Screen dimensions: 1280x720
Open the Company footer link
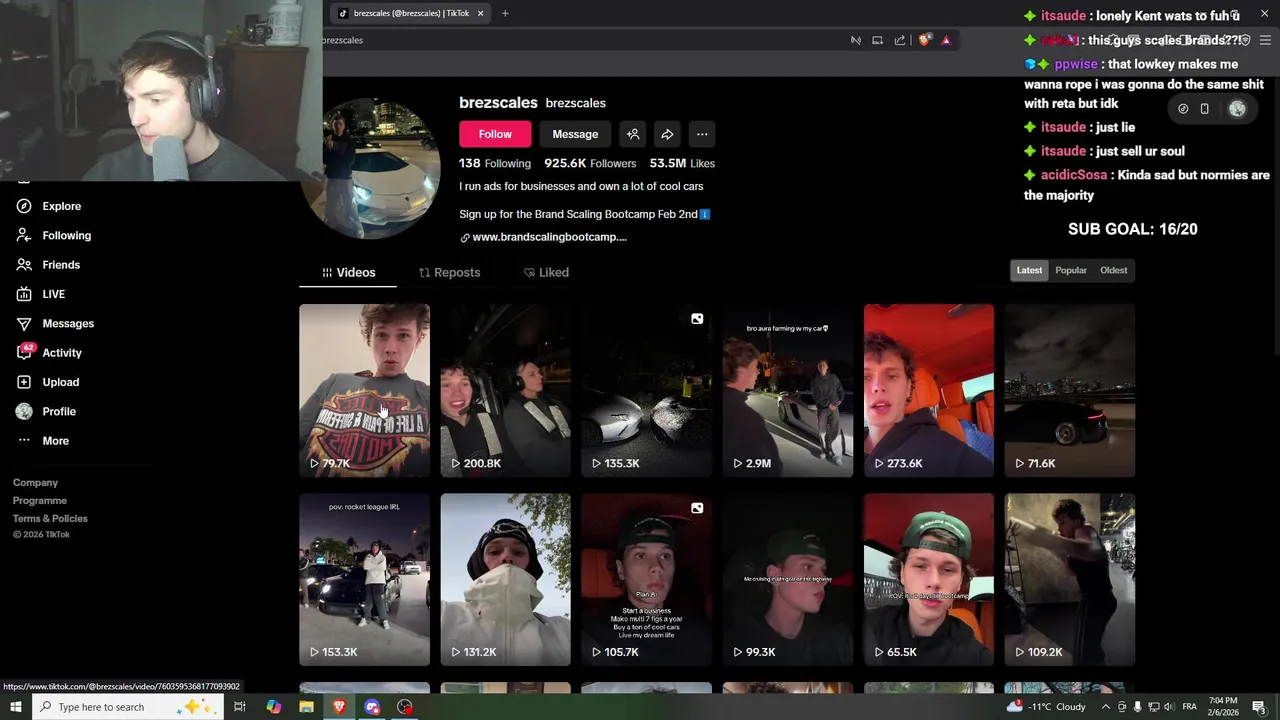pyautogui.click(x=35, y=483)
